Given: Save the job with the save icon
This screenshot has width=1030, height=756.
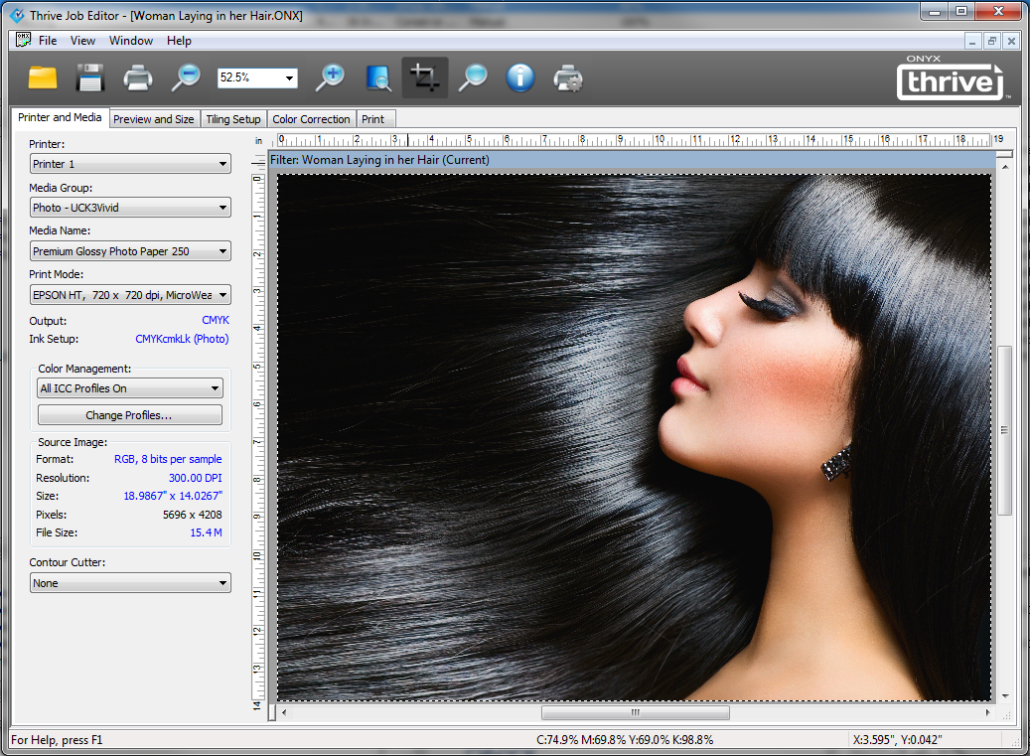Looking at the screenshot, I should (x=89, y=77).
